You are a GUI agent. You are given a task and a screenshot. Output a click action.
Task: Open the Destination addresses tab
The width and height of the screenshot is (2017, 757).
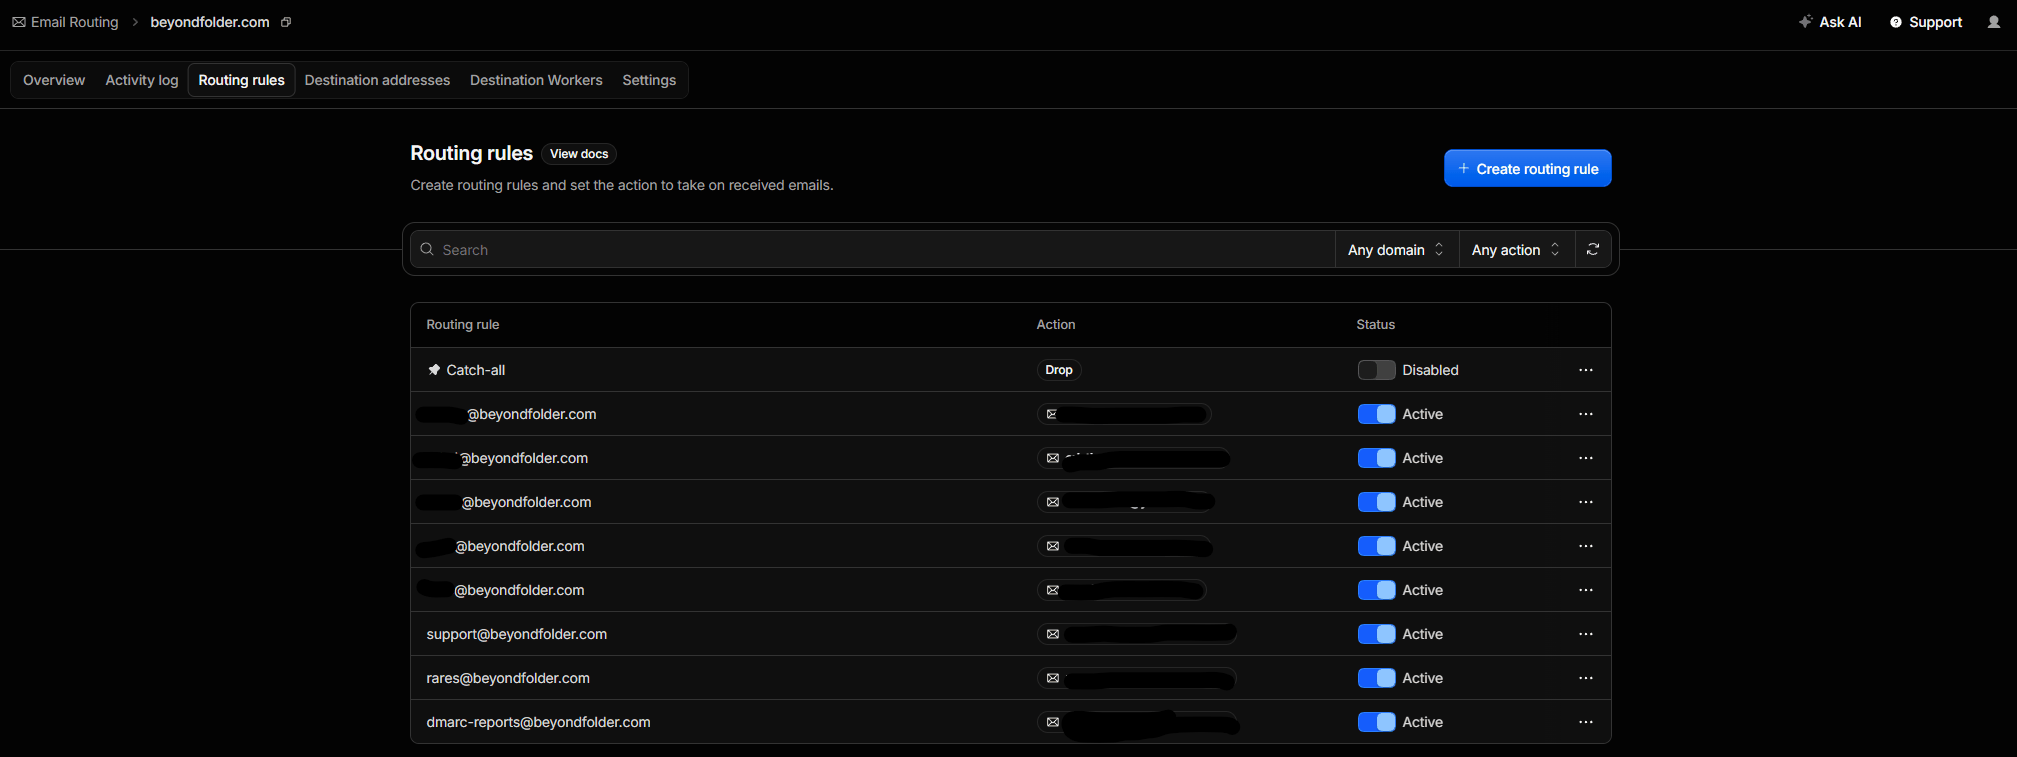click(377, 80)
